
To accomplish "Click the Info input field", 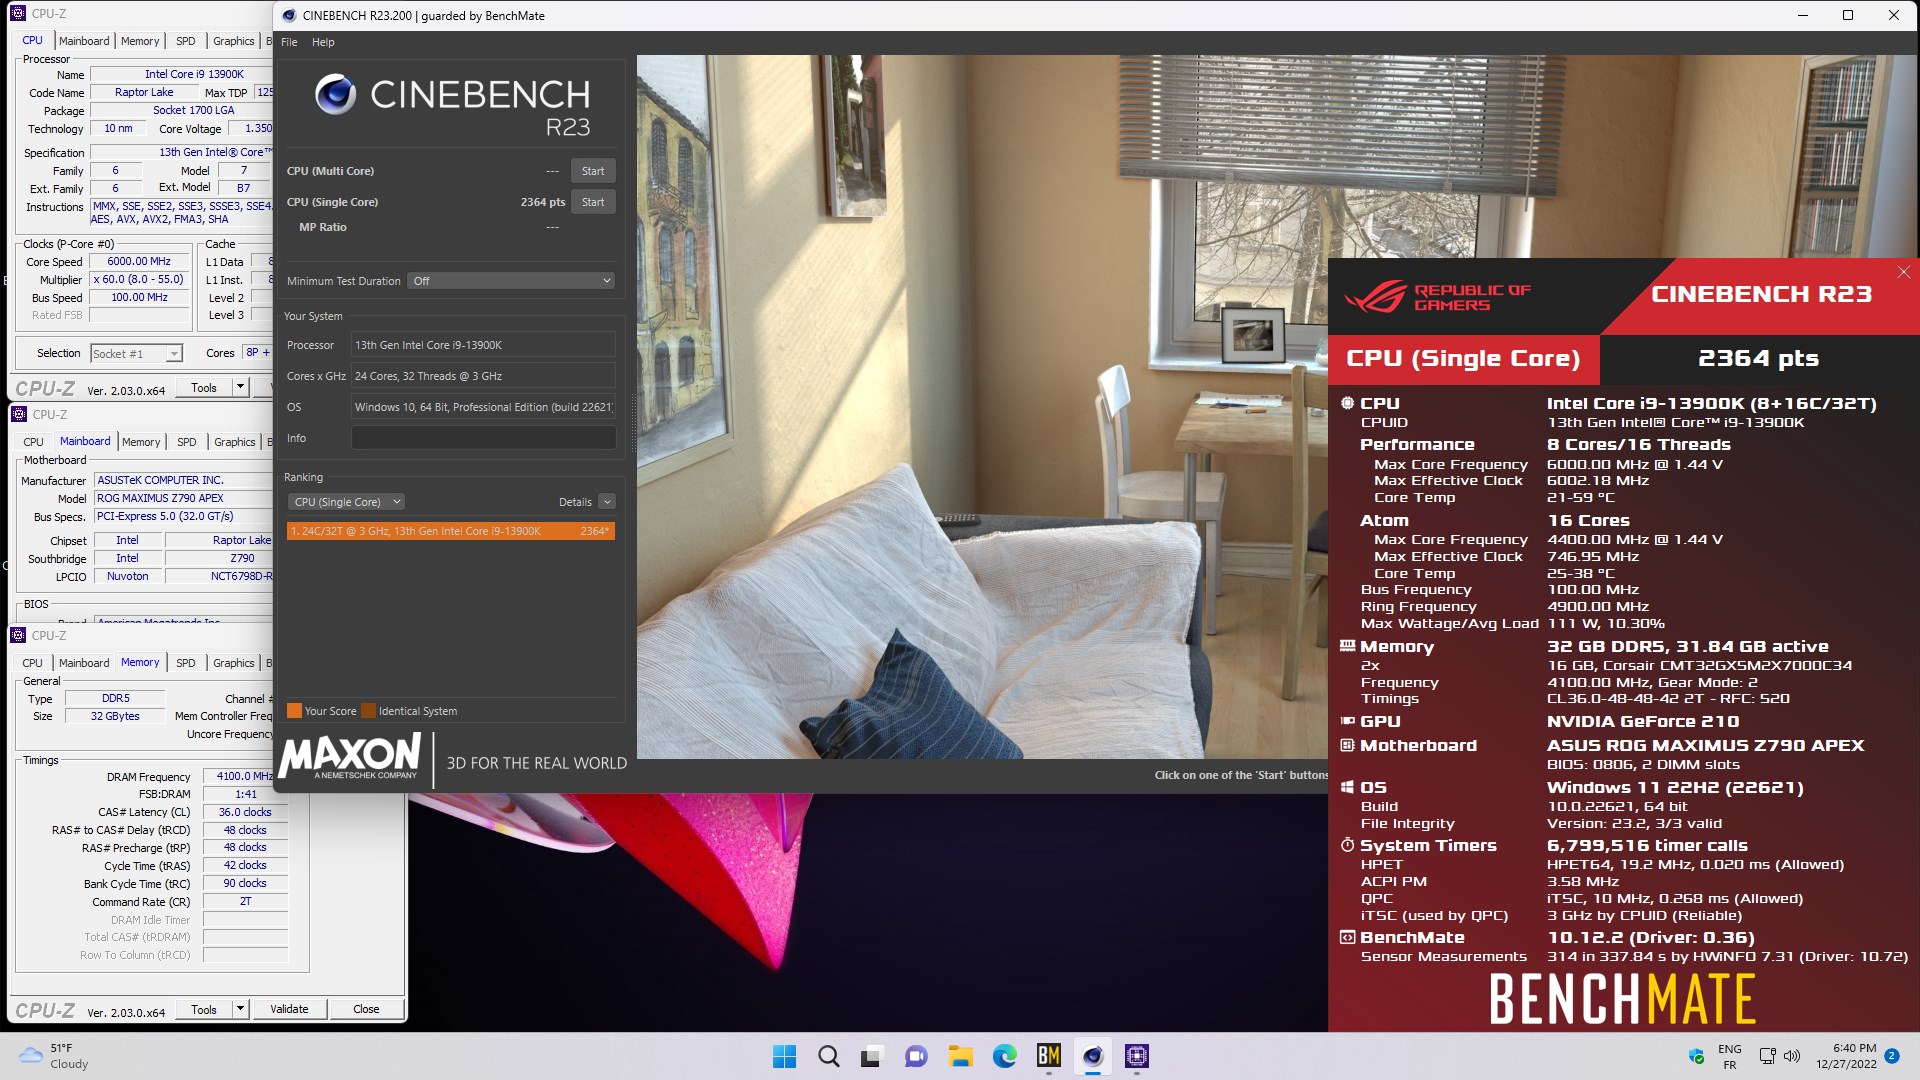I will (x=483, y=438).
